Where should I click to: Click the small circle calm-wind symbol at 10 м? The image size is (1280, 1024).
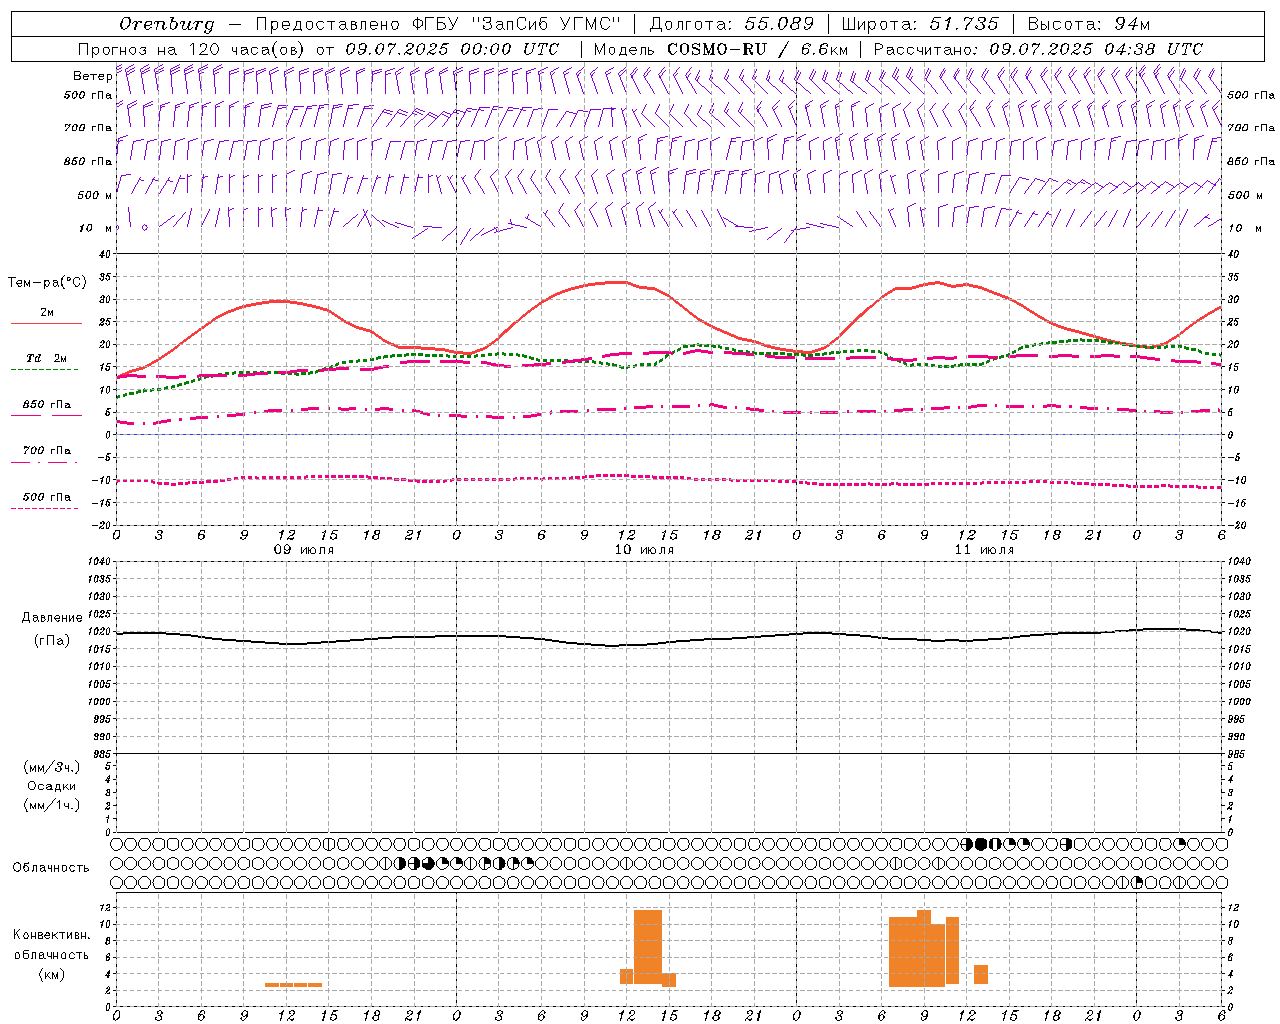pos(145,228)
